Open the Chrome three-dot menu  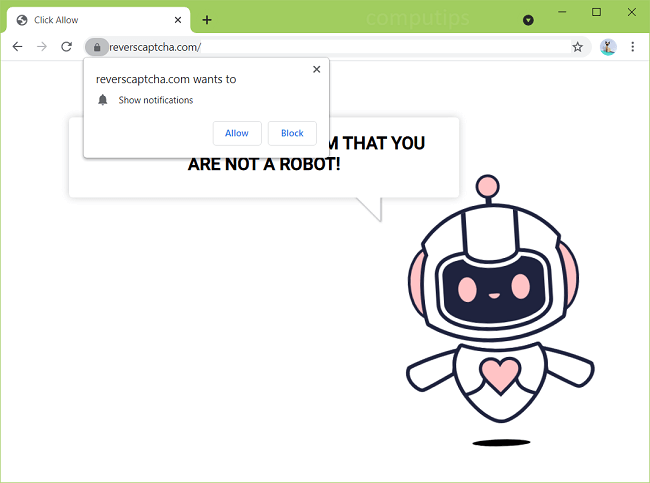click(x=632, y=47)
